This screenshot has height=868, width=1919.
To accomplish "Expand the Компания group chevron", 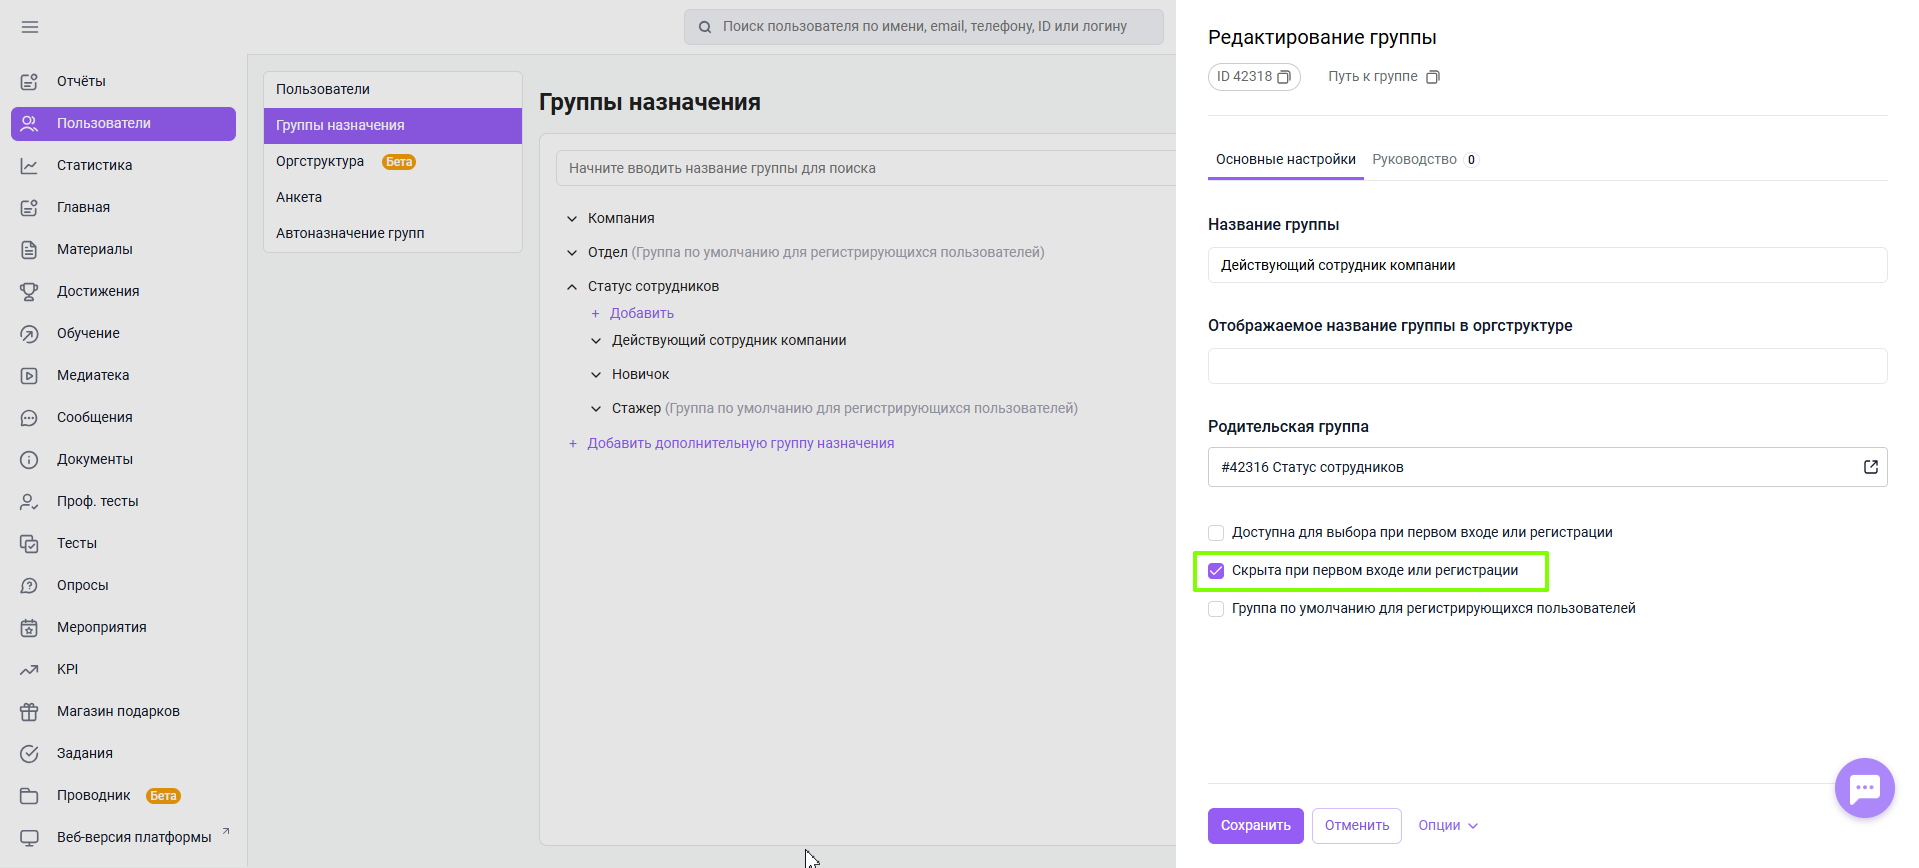I will pyautogui.click(x=572, y=219).
